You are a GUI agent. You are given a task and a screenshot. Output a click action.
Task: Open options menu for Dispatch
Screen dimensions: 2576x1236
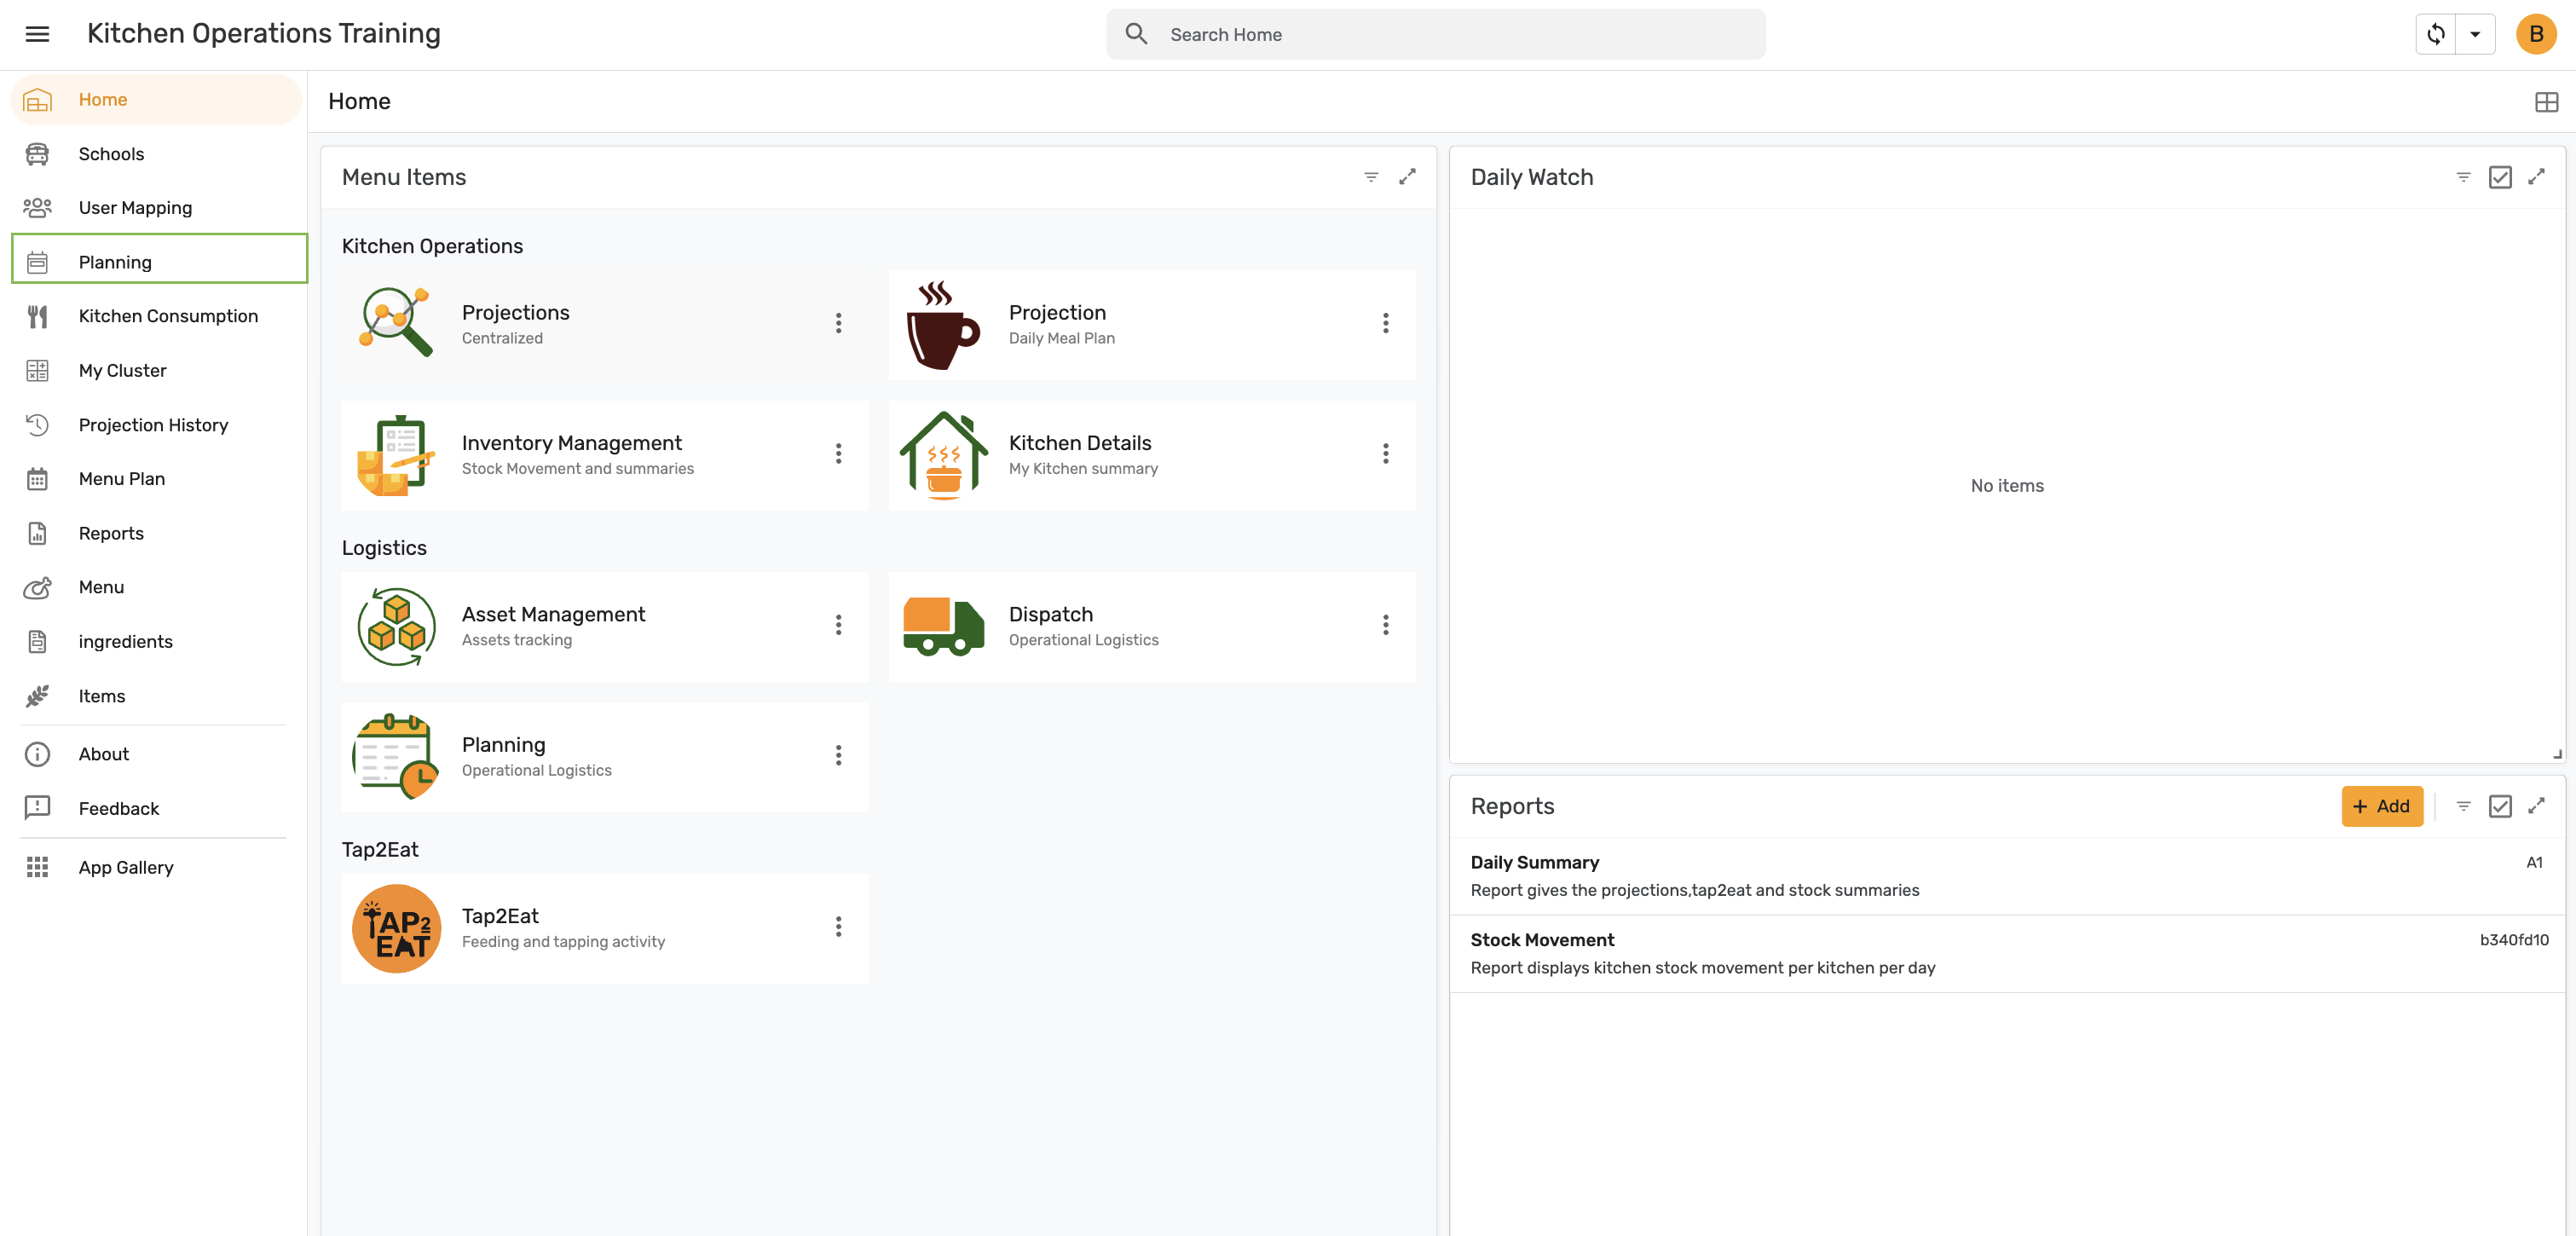pyautogui.click(x=1385, y=625)
